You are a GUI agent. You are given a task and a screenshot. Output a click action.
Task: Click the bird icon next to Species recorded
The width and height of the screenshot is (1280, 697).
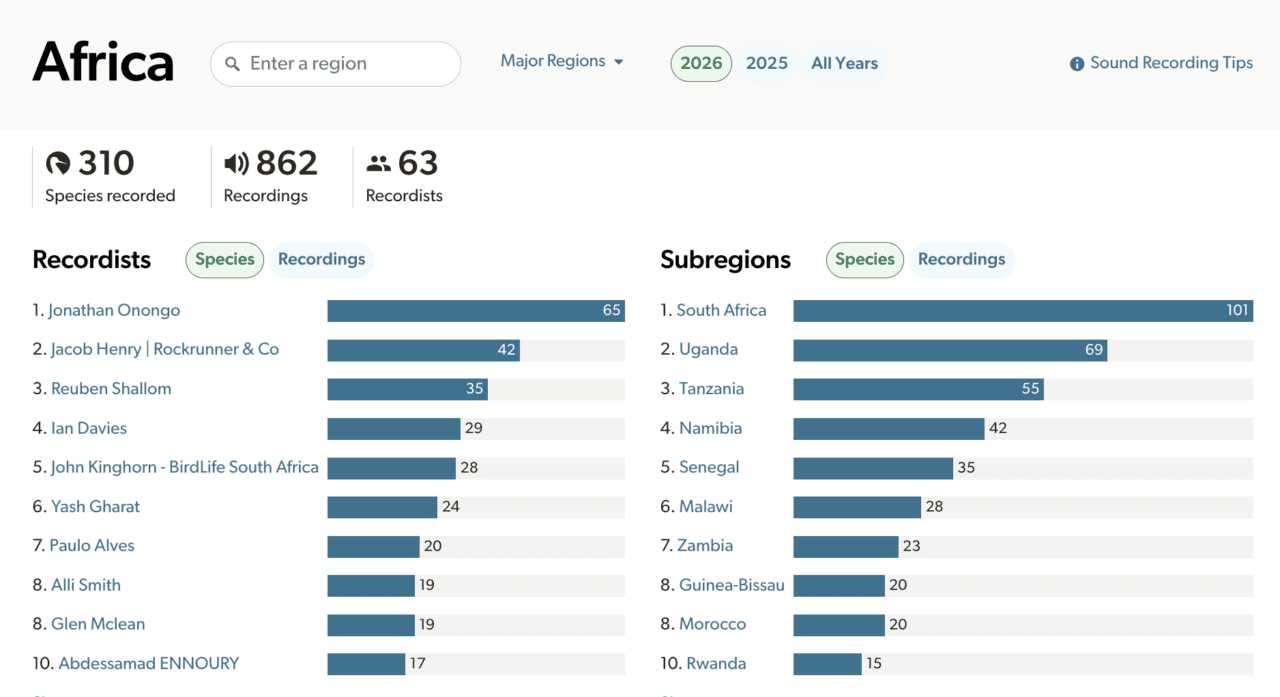[58, 163]
